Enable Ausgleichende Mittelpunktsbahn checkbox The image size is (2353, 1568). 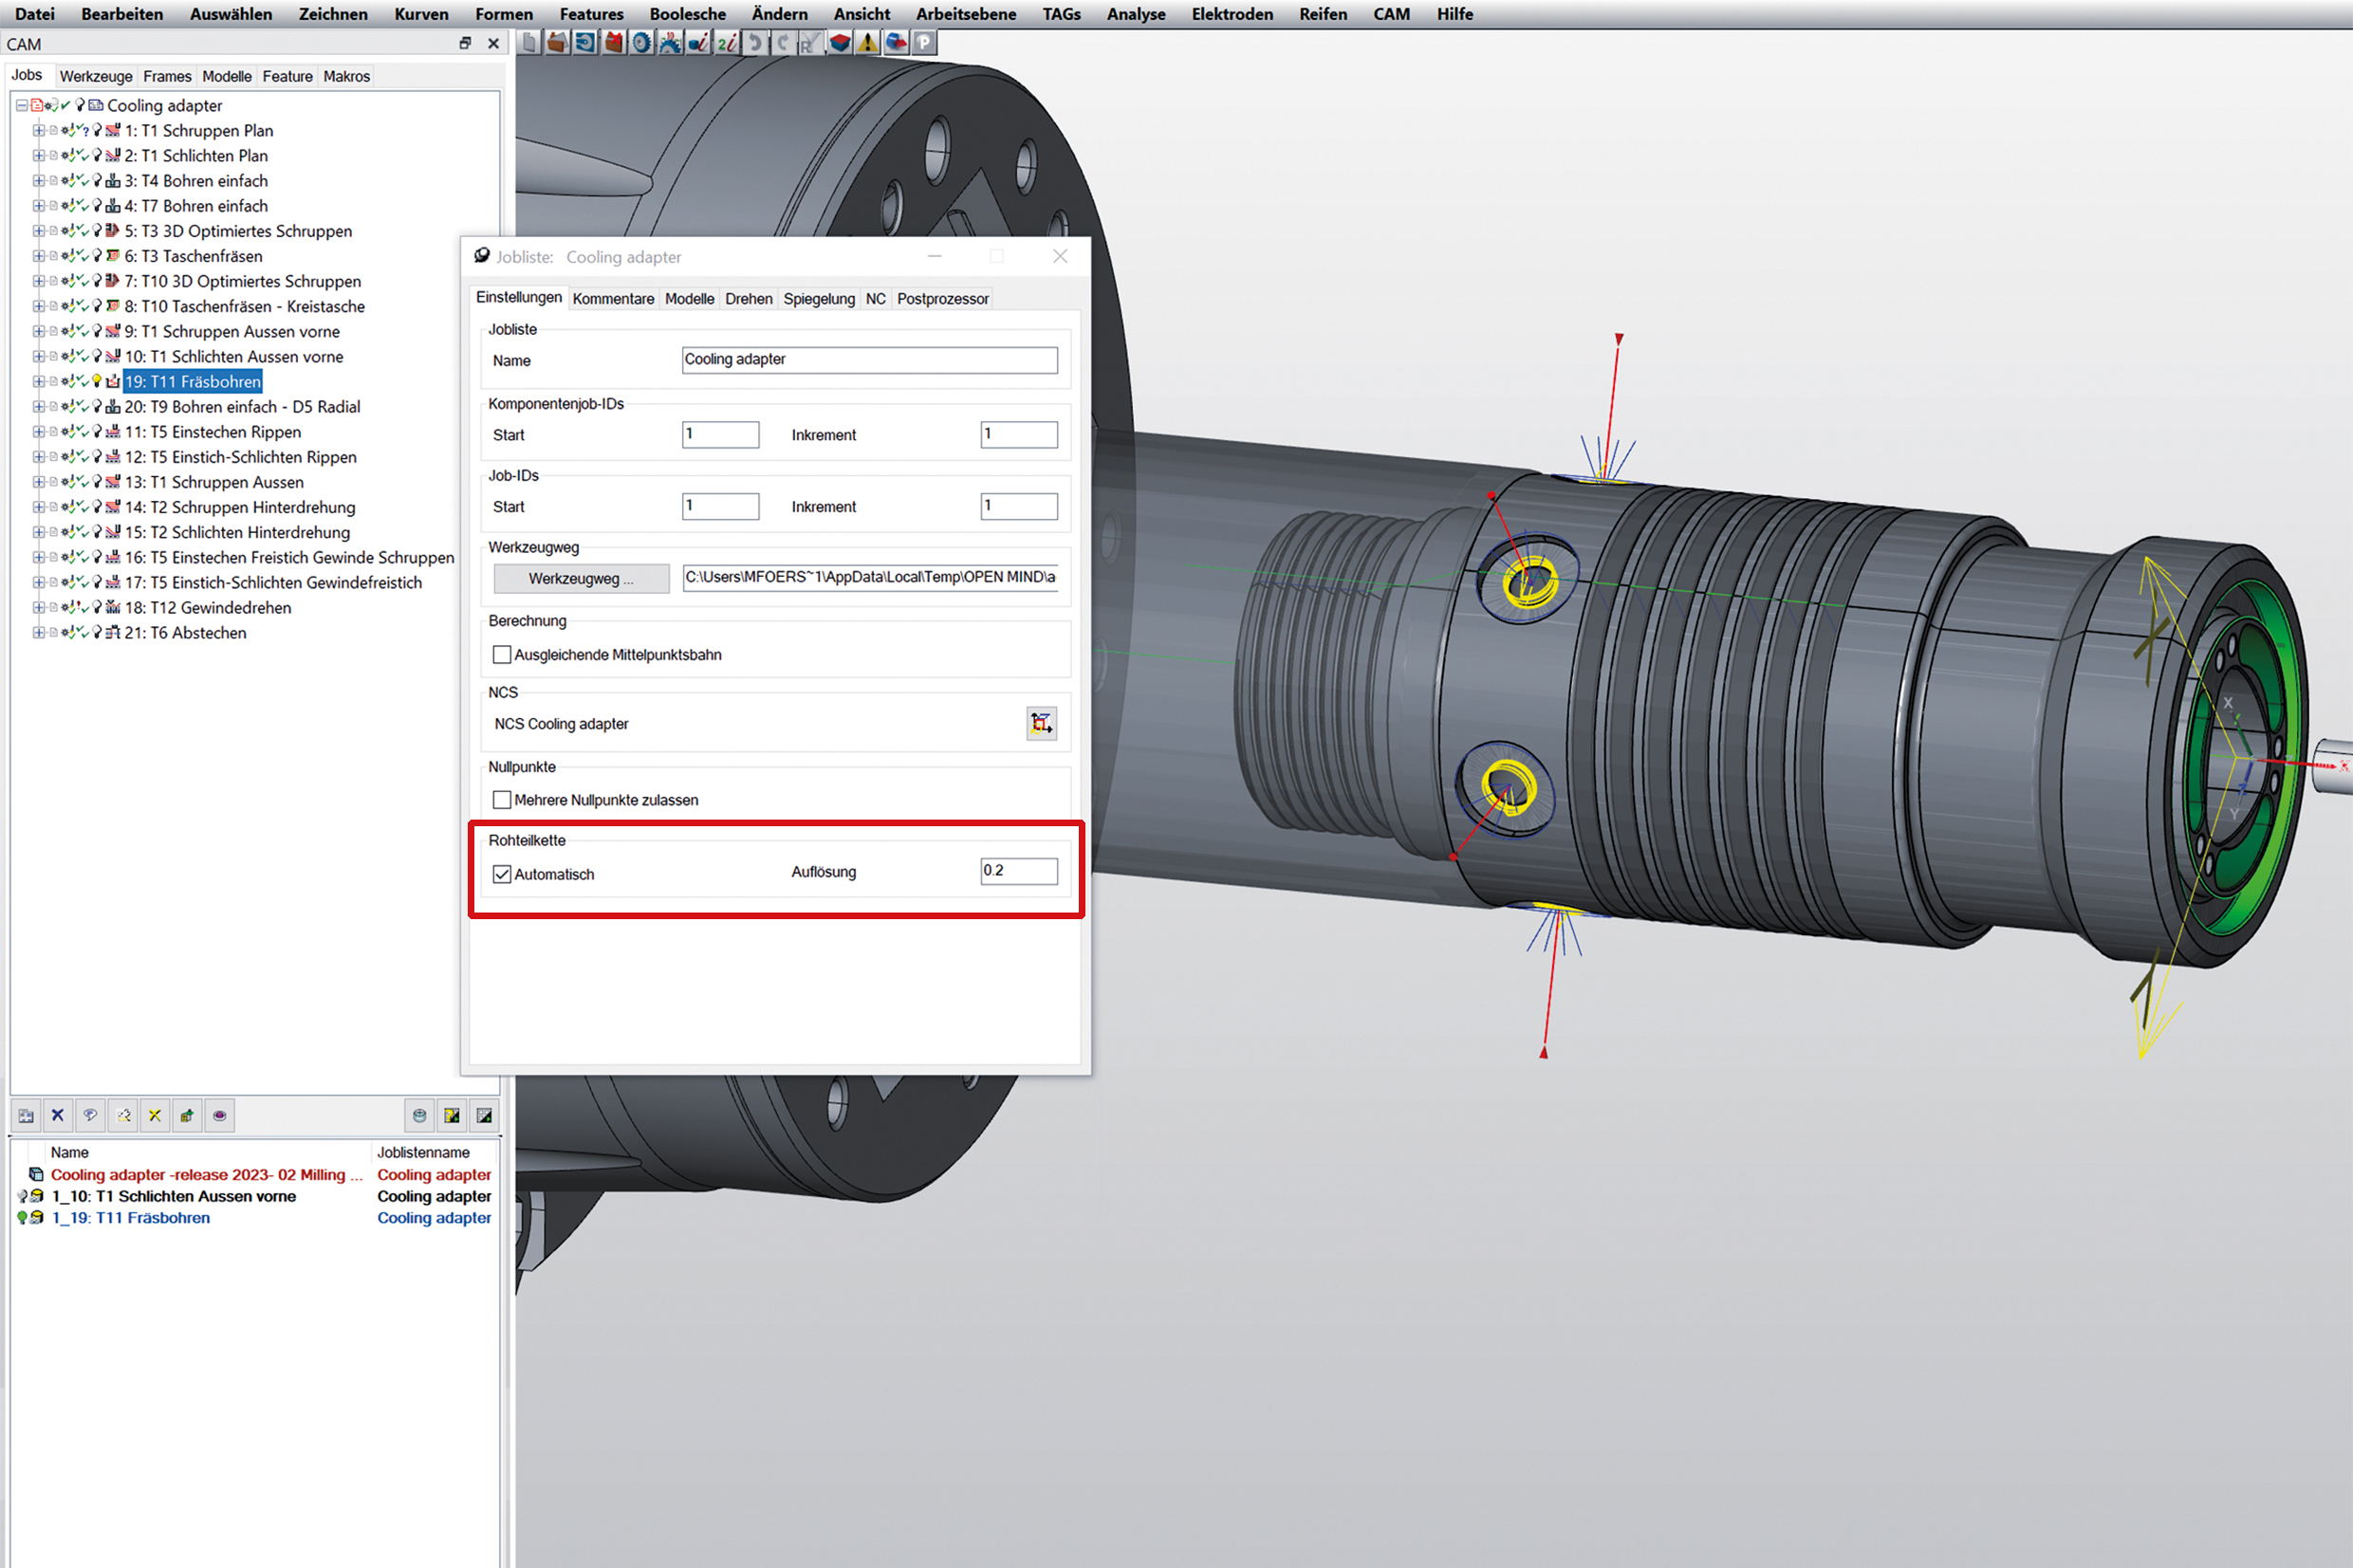[x=502, y=655]
